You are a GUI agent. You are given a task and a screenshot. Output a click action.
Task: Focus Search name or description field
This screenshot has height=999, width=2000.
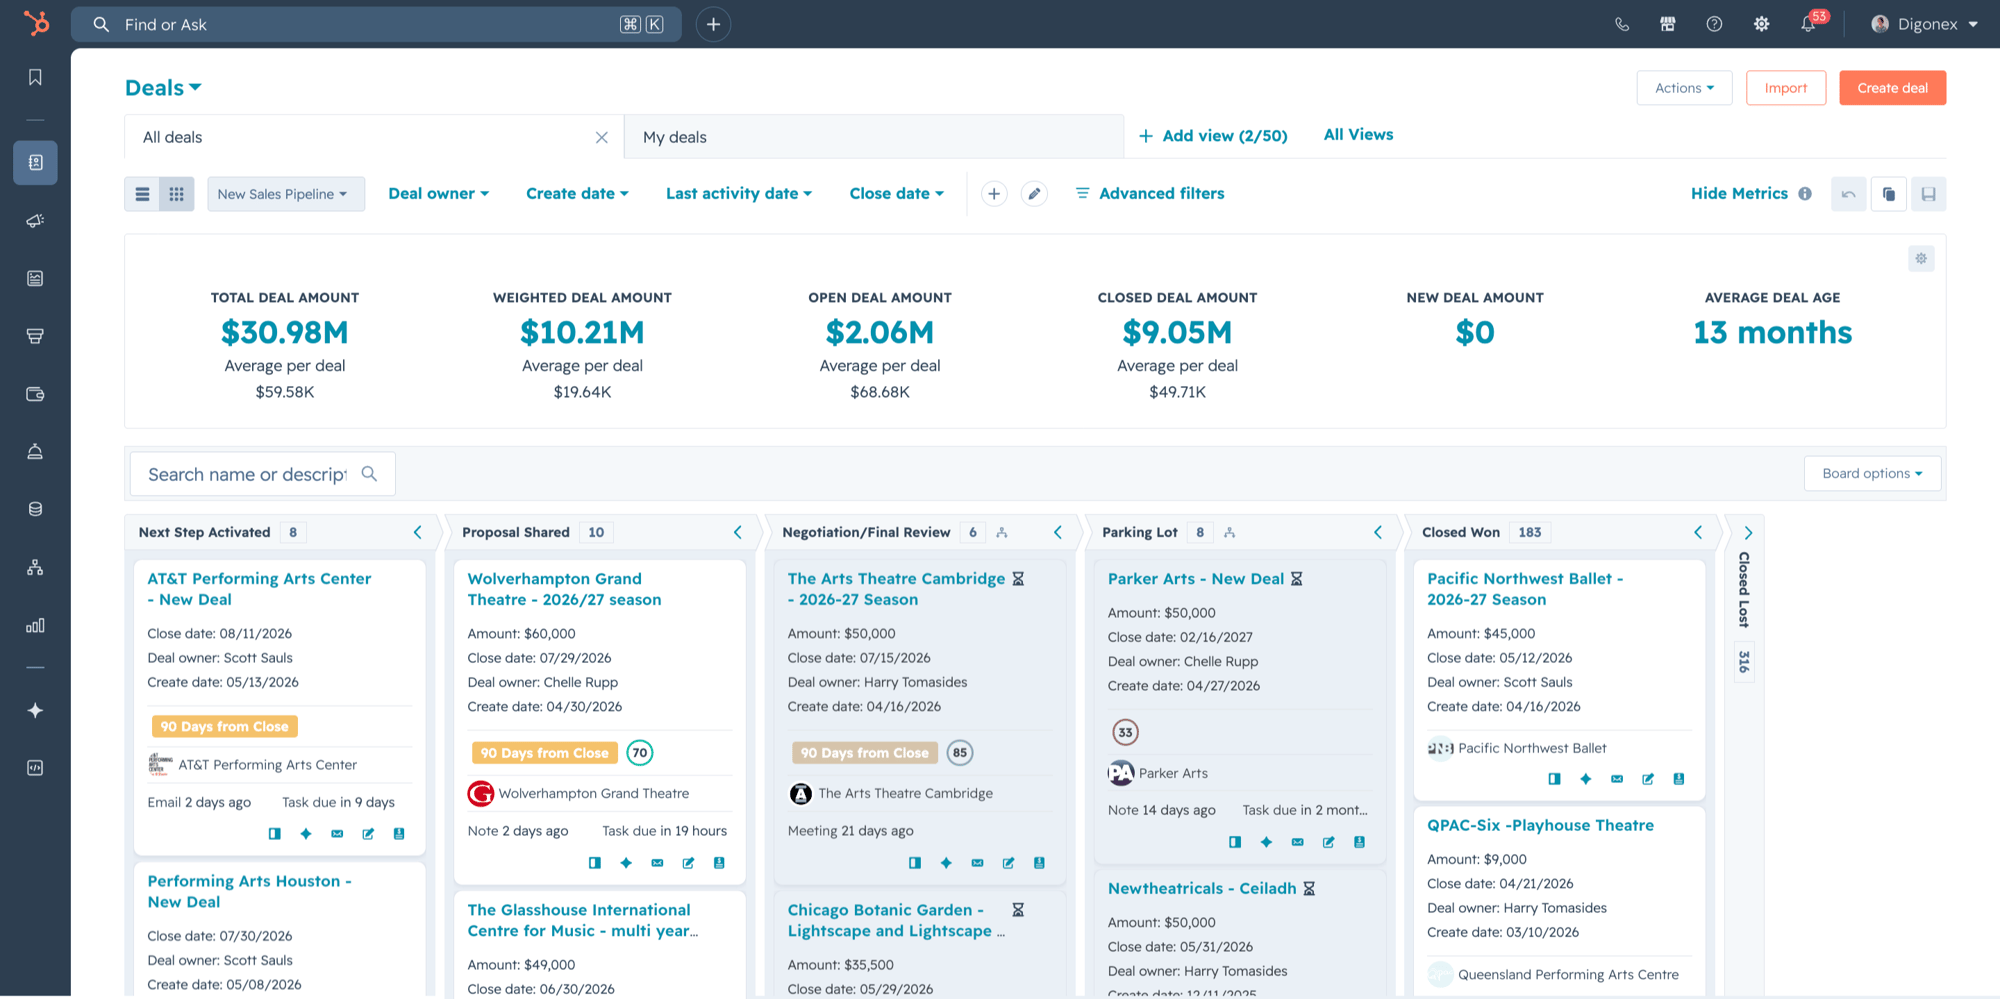262,474
